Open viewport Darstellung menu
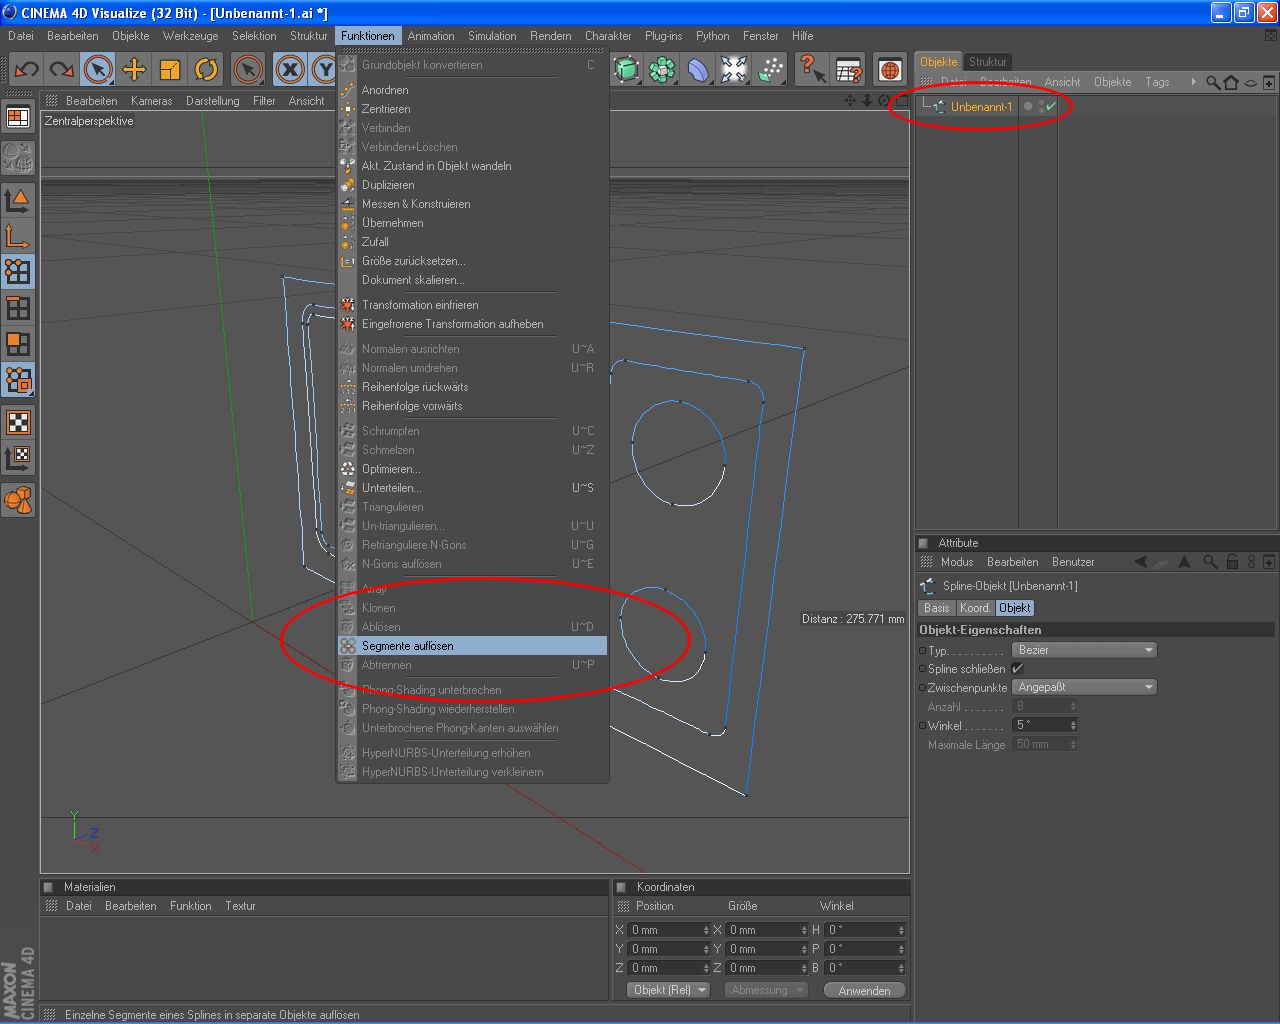Screen dimensions: 1280x1024 coord(213,101)
